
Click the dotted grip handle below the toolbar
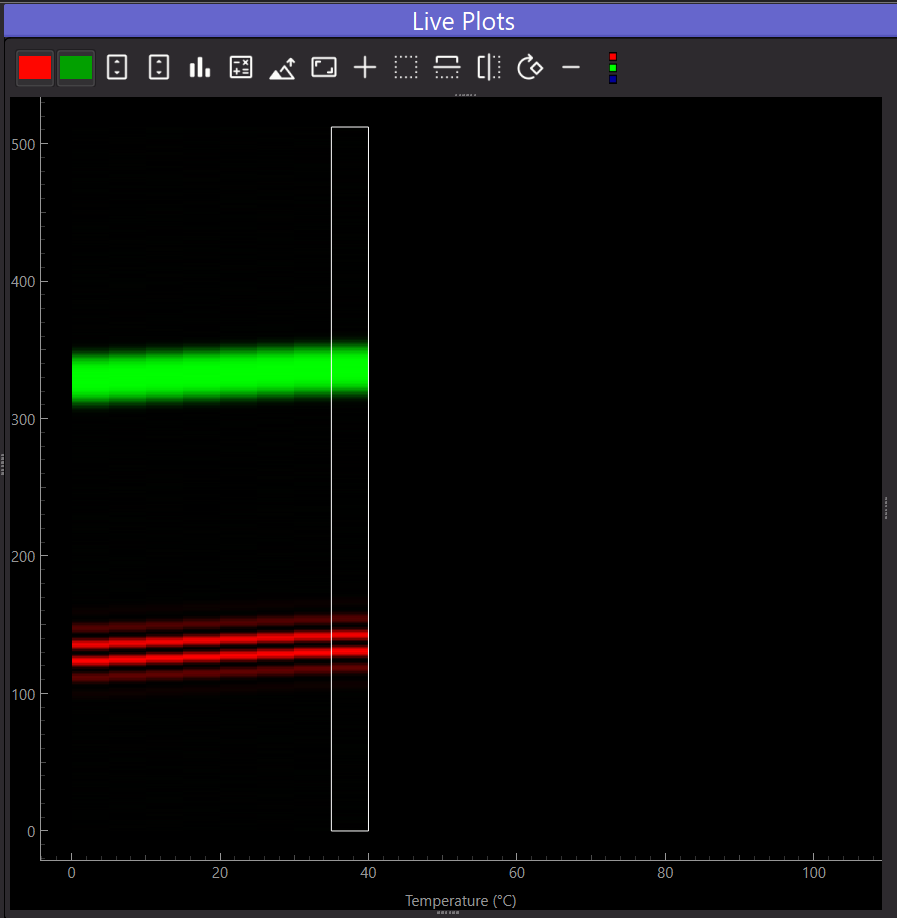click(x=465, y=94)
